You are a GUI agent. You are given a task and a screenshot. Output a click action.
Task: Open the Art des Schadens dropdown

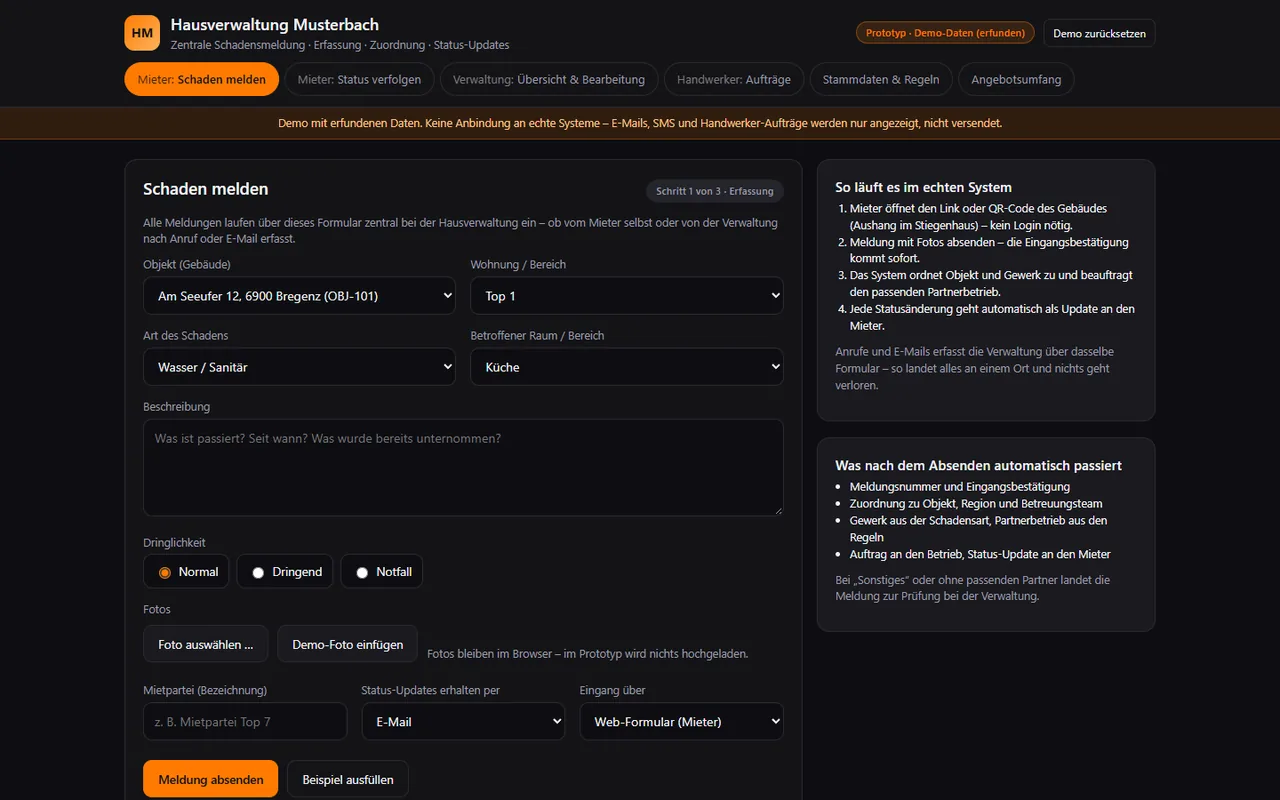point(299,367)
